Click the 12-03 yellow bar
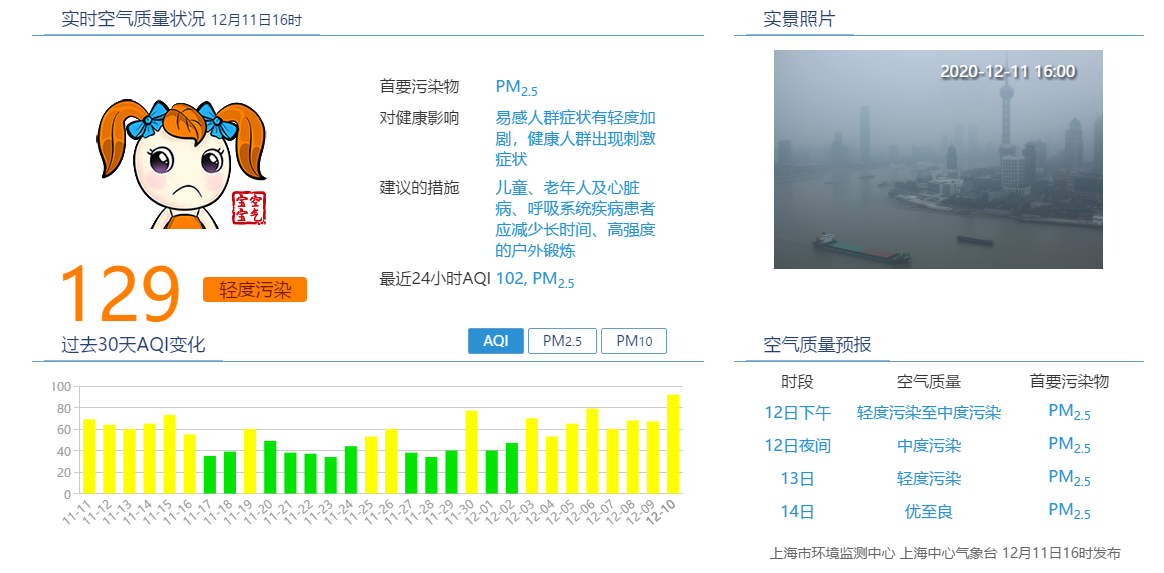1164x573 pixels. (x=532, y=456)
